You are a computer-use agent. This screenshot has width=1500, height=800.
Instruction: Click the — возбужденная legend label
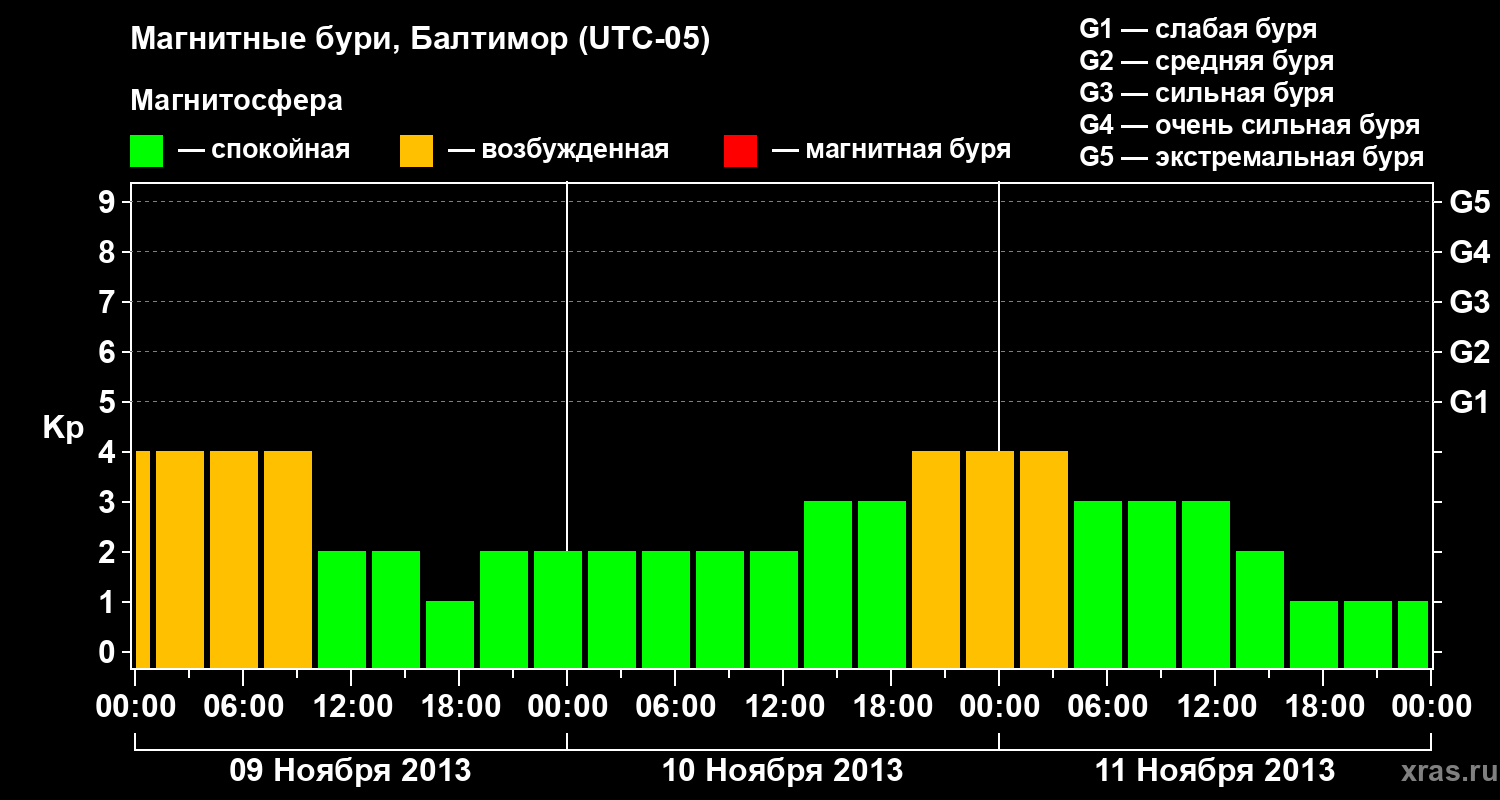click(x=558, y=151)
